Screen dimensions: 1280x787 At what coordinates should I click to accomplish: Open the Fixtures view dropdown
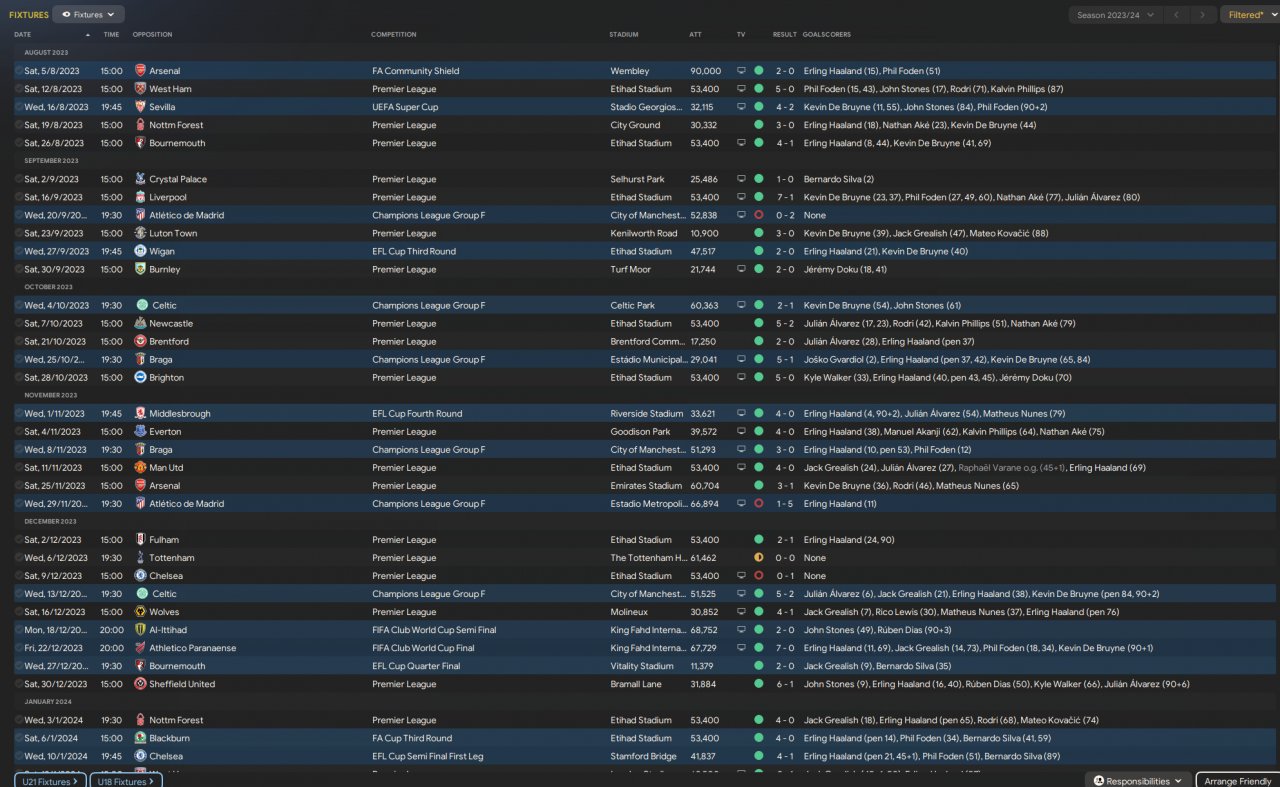[x=88, y=15]
